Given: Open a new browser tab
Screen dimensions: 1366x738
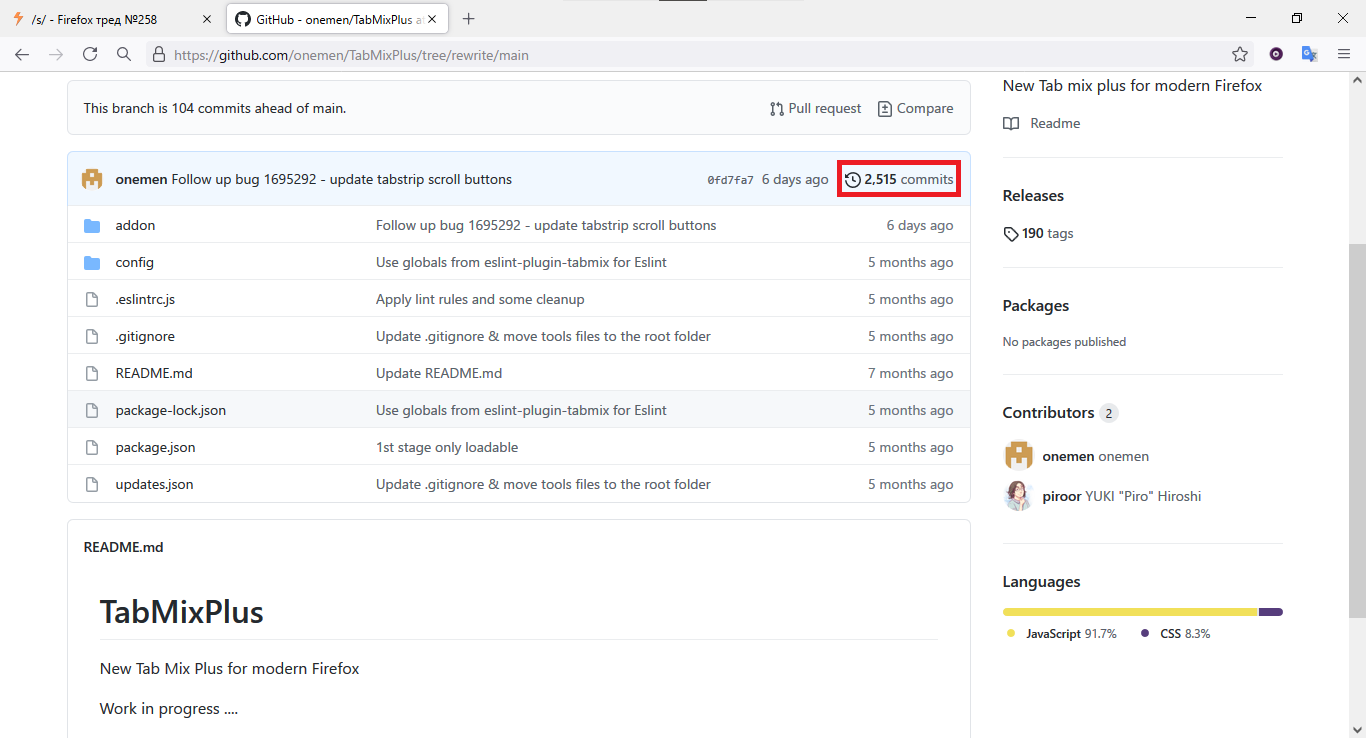Looking at the screenshot, I should click(x=469, y=19).
